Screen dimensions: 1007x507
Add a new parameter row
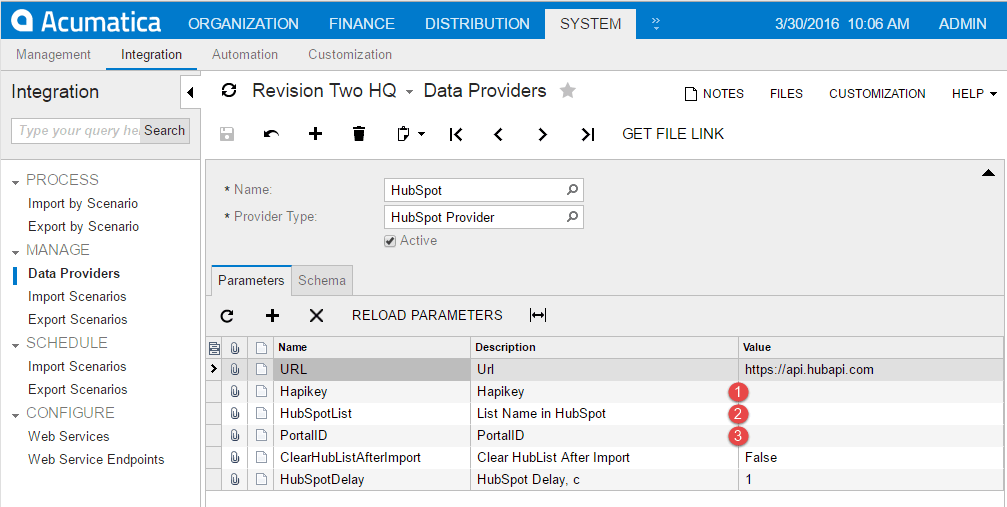pos(272,316)
